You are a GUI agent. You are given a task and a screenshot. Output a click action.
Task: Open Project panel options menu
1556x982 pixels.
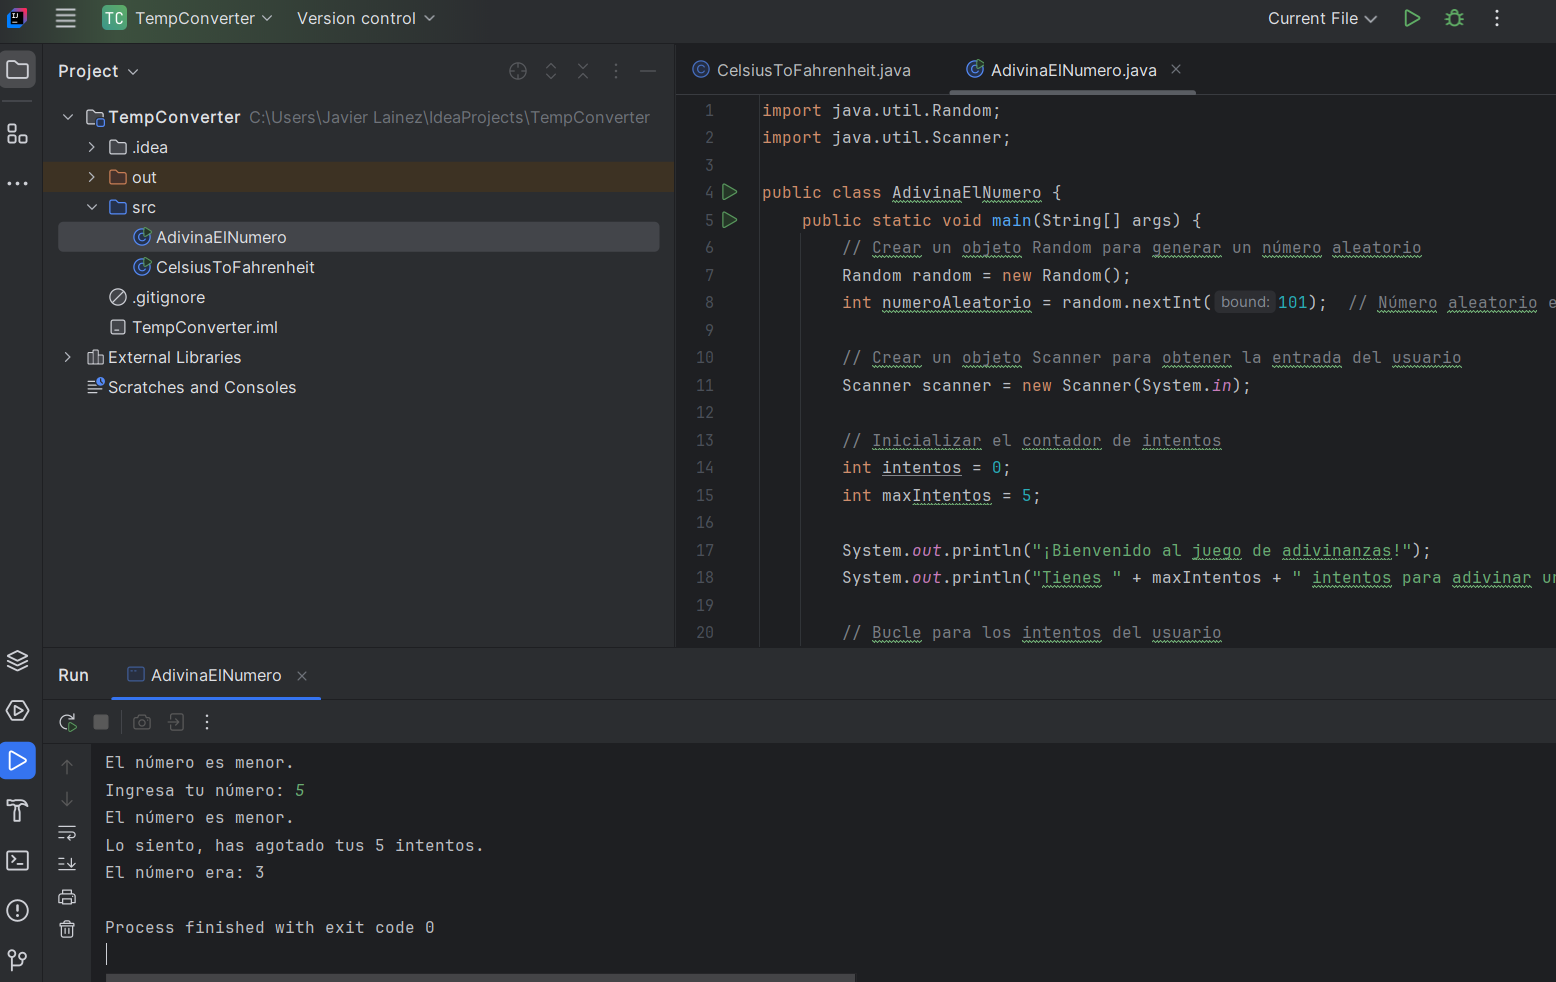point(616,71)
